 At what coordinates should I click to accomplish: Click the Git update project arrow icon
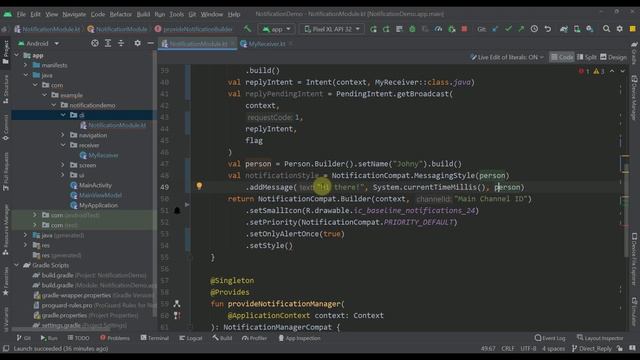495,29
